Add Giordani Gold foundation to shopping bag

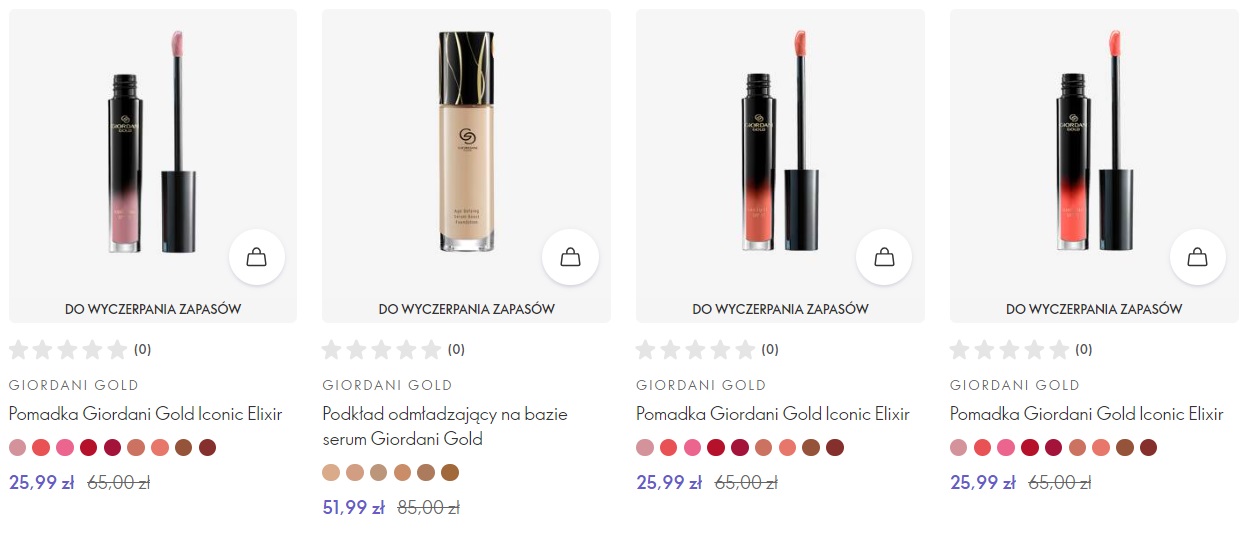[571, 257]
